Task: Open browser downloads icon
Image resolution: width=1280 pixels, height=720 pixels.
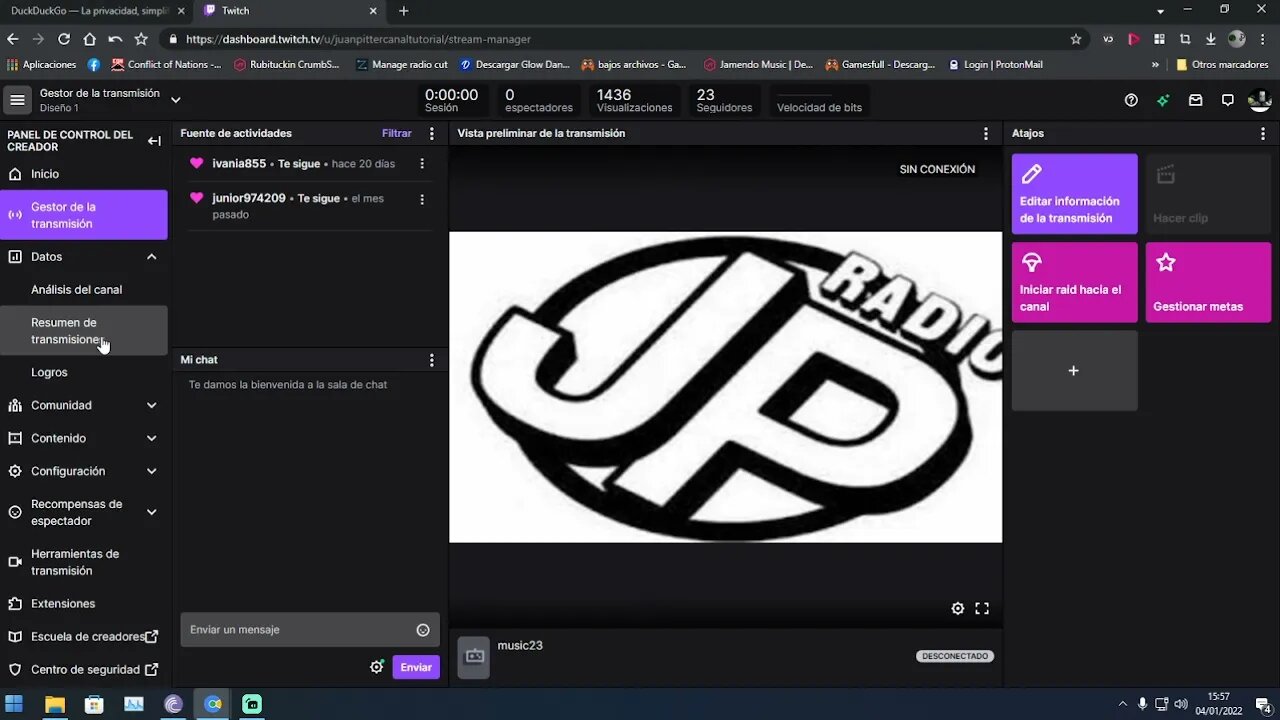Action: pos(1210,39)
